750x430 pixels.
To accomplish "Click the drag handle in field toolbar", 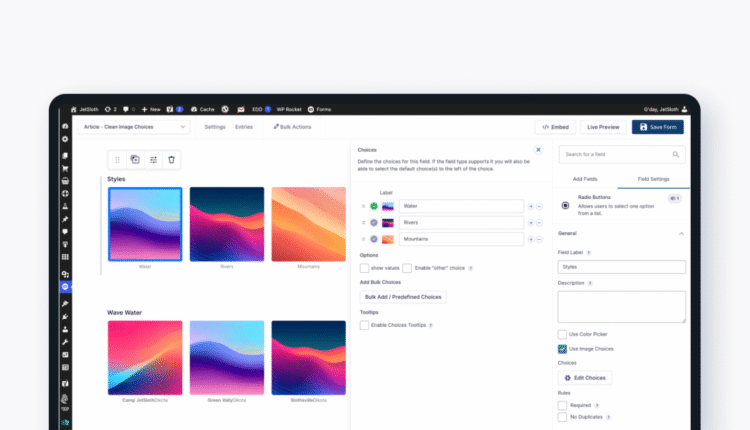I will (x=117, y=160).
